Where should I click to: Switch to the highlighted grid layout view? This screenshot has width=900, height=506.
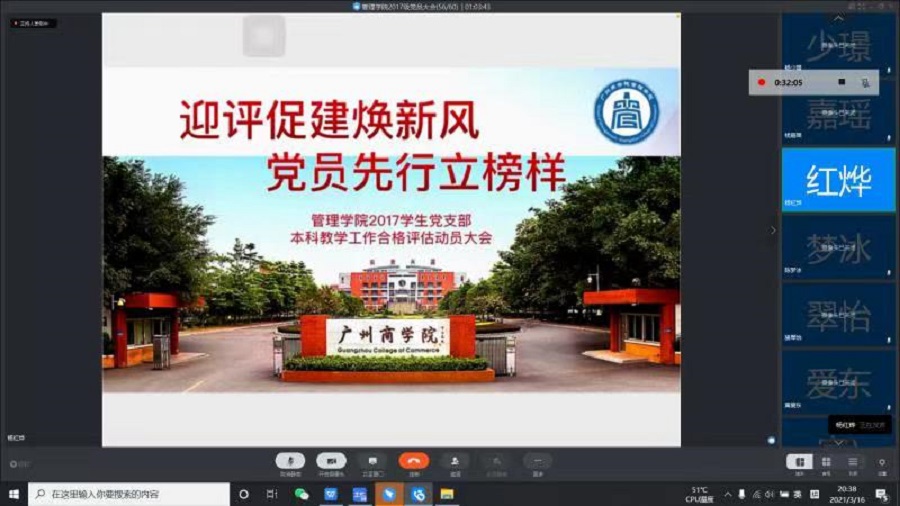(799, 461)
